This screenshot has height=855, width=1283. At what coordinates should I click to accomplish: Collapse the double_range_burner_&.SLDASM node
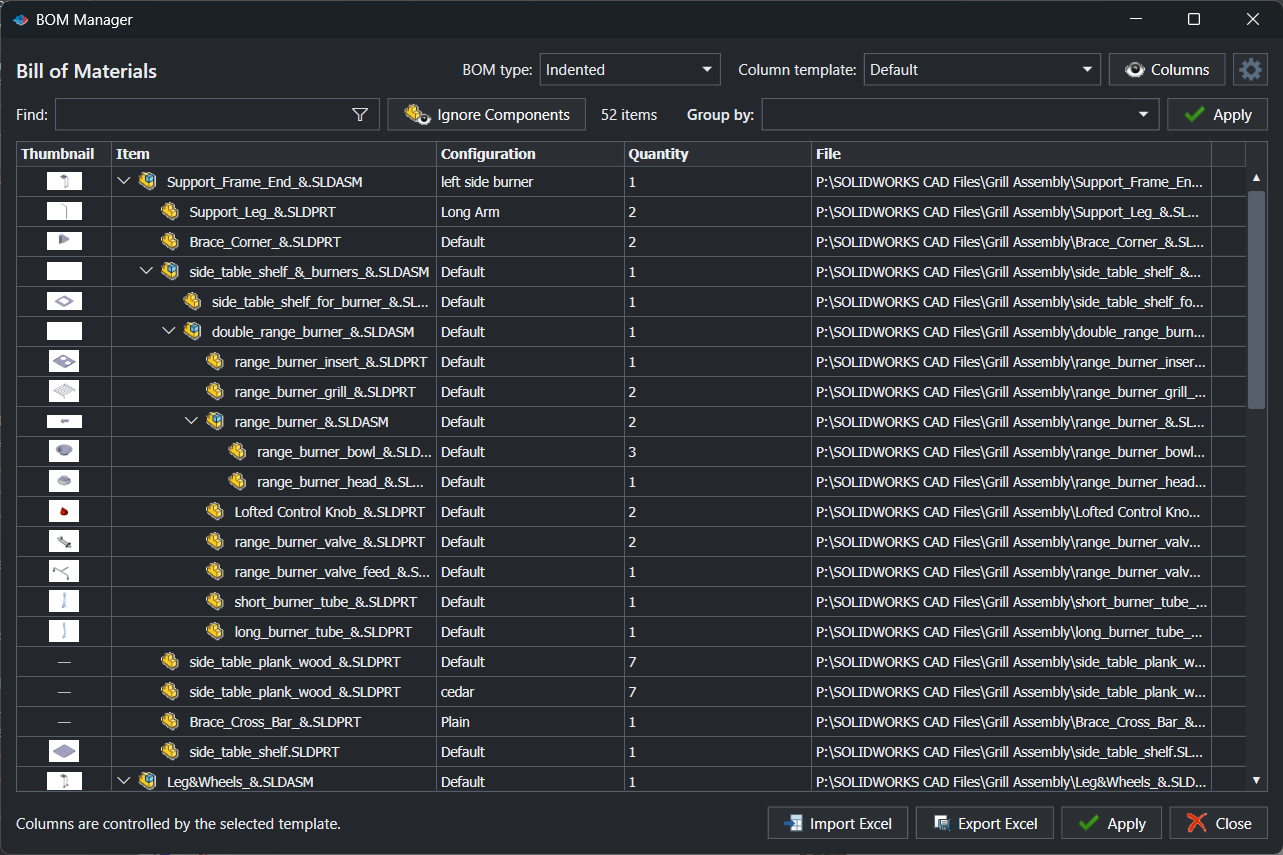pyautogui.click(x=169, y=332)
